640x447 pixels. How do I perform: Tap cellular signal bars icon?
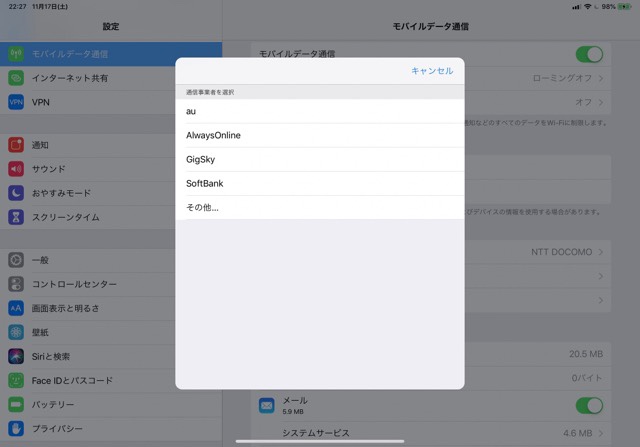[x=576, y=7]
